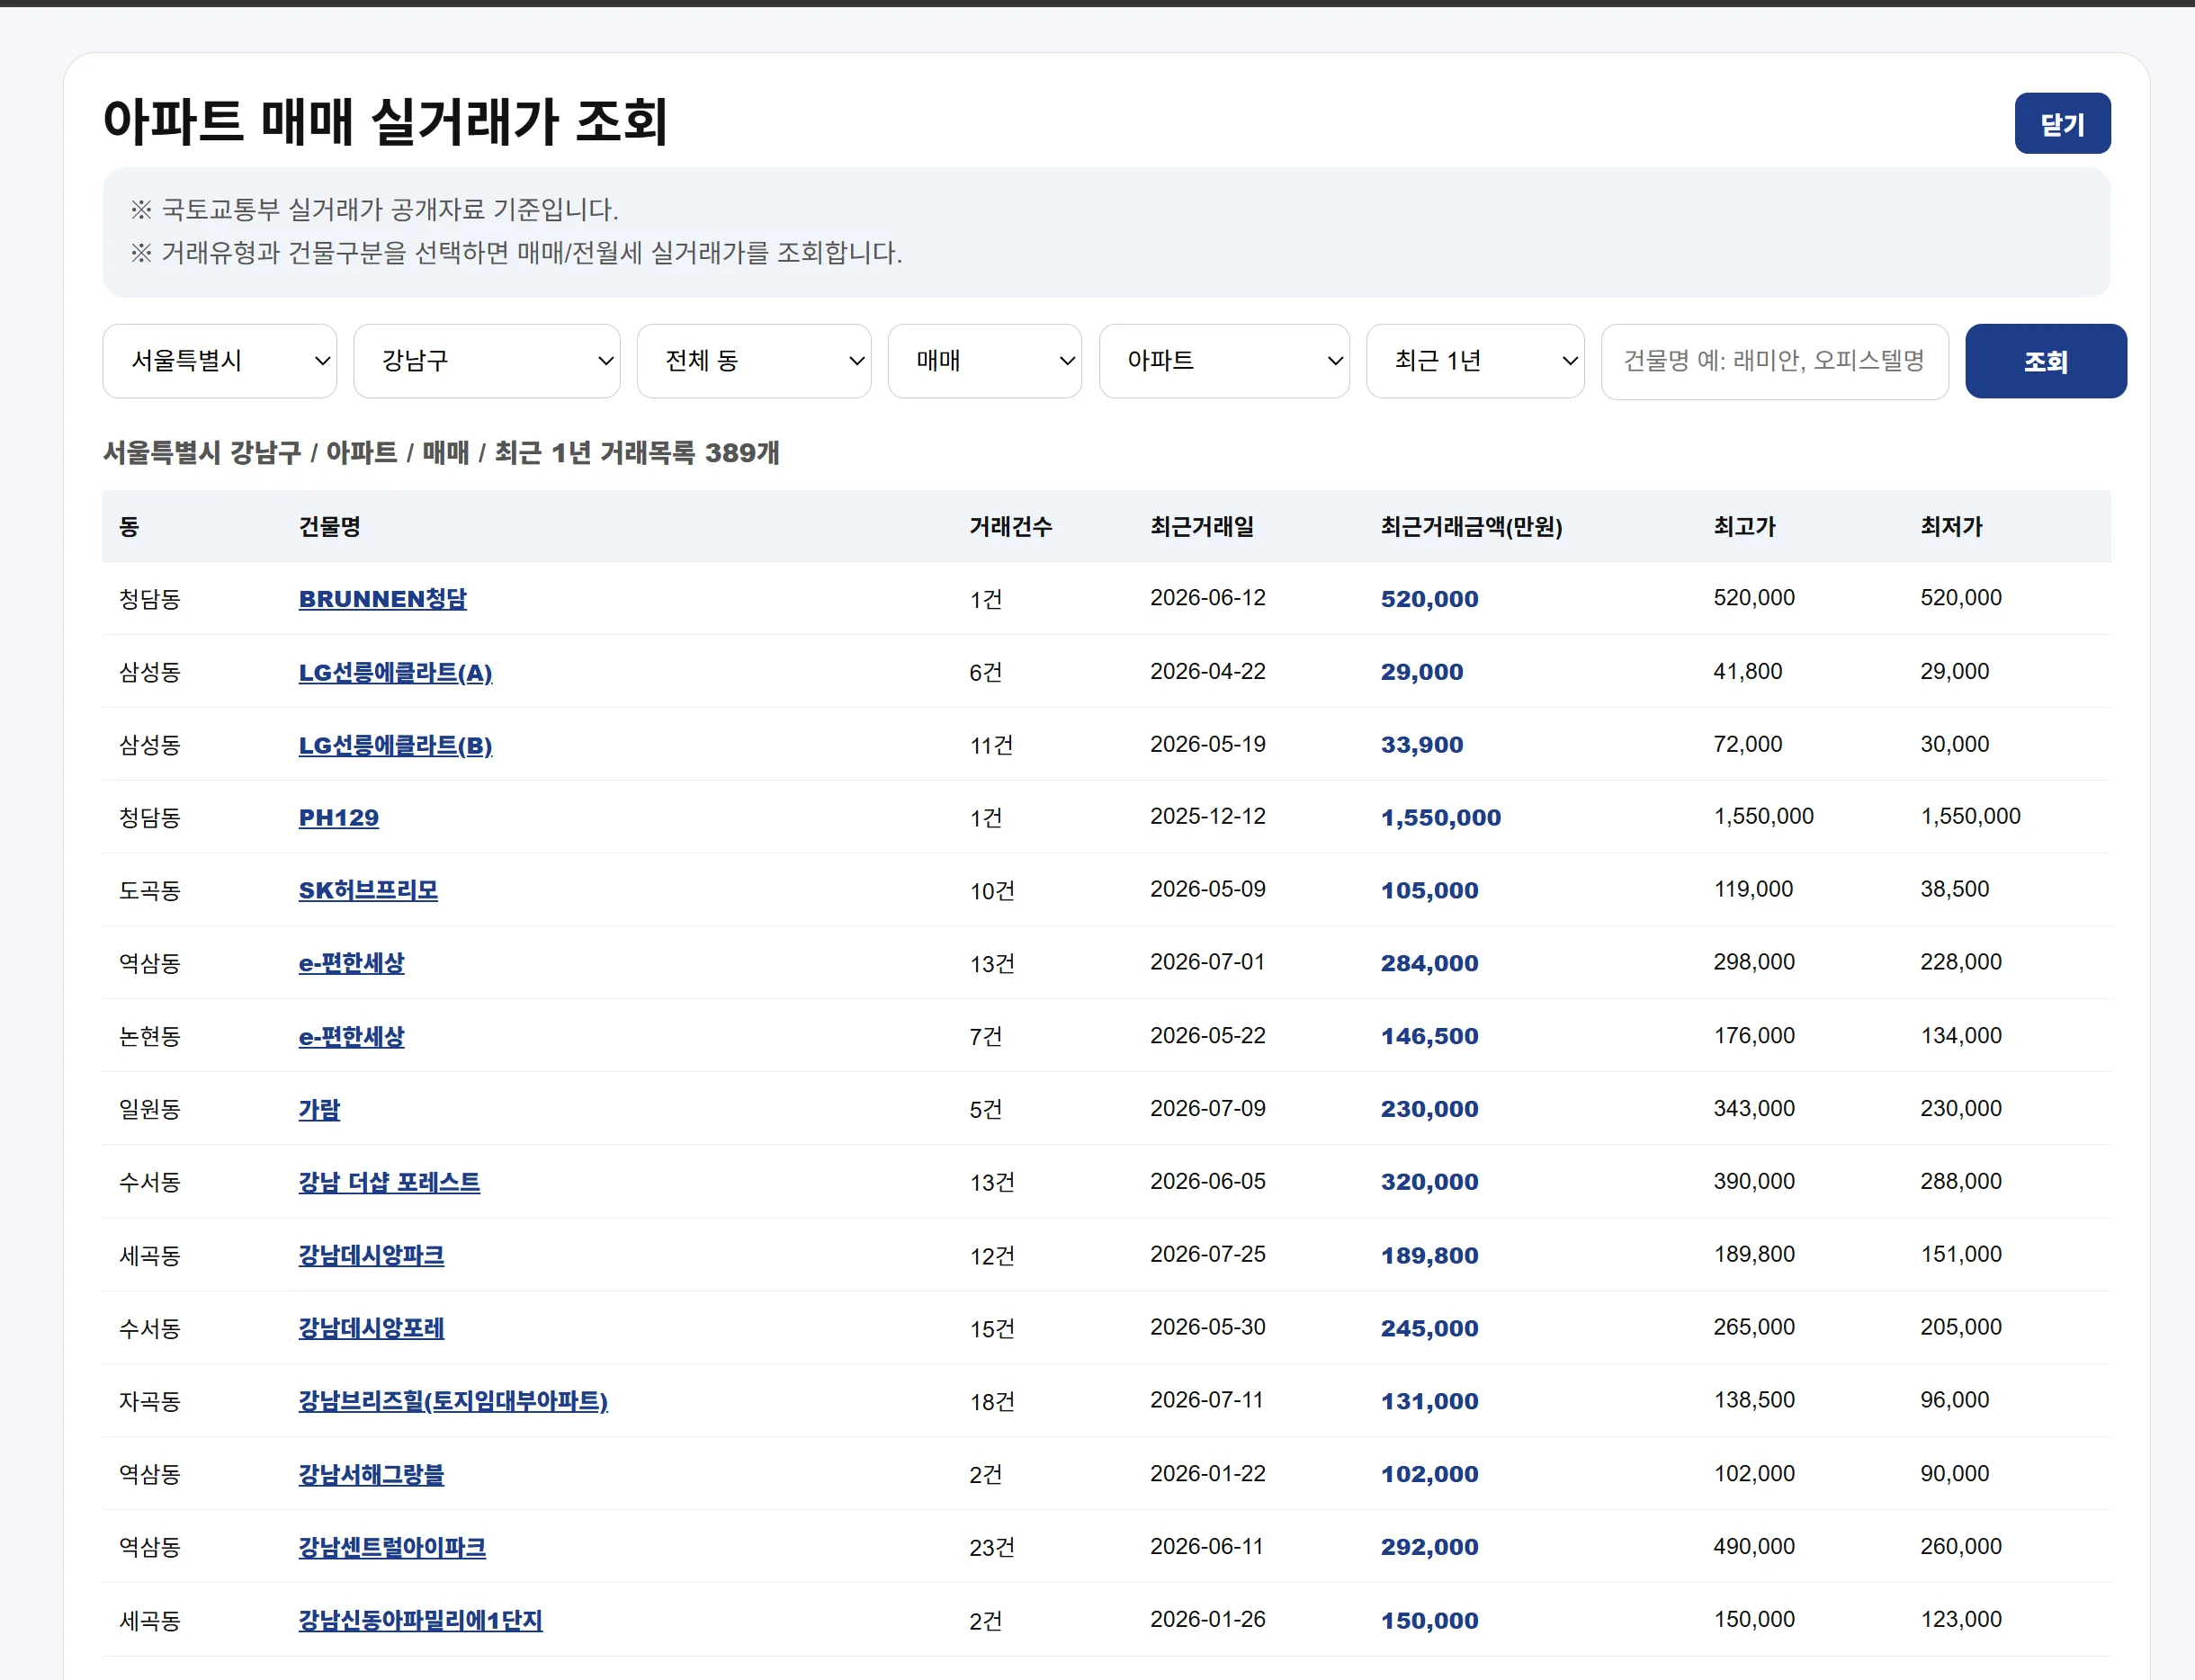2195x1680 pixels.
Task: Open the 강남브리즈힐(토지임대부아파트) link
Action: (x=453, y=1401)
